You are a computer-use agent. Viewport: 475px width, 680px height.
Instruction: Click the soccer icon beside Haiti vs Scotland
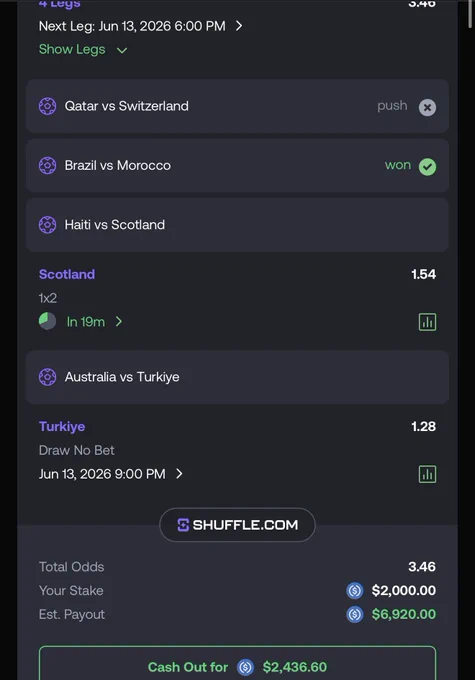point(47,225)
